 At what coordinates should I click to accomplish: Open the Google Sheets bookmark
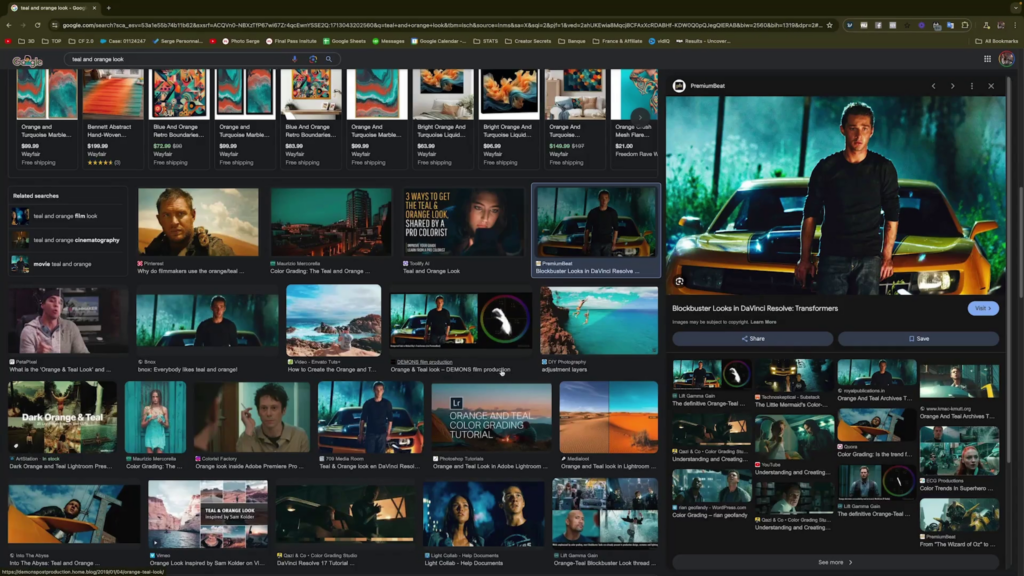pyautogui.click(x=345, y=41)
